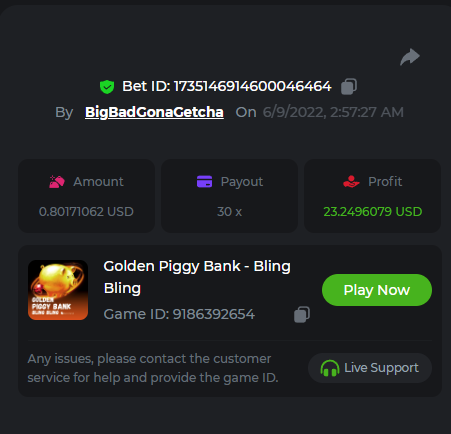The width and height of the screenshot is (451, 434).
Task: Click the bet date 6/9/2022 timestamp
Action: point(333,112)
